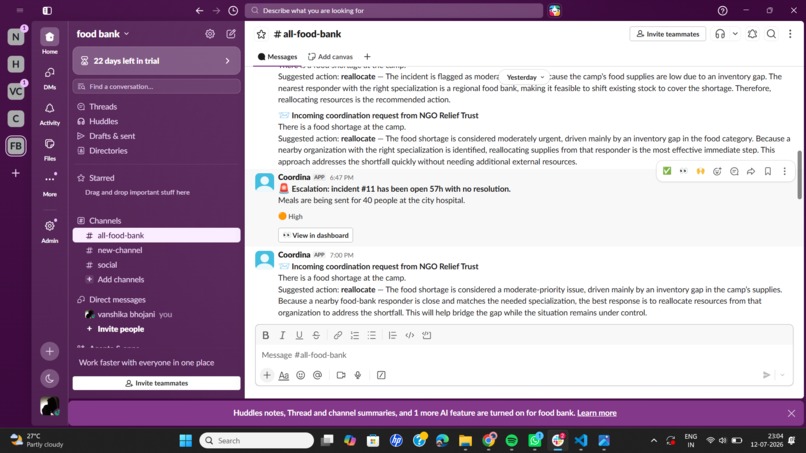The width and height of the screenshot is (806, 453).
Task: Open sidebar preferences gear icon
Action: tap(210, 34)
